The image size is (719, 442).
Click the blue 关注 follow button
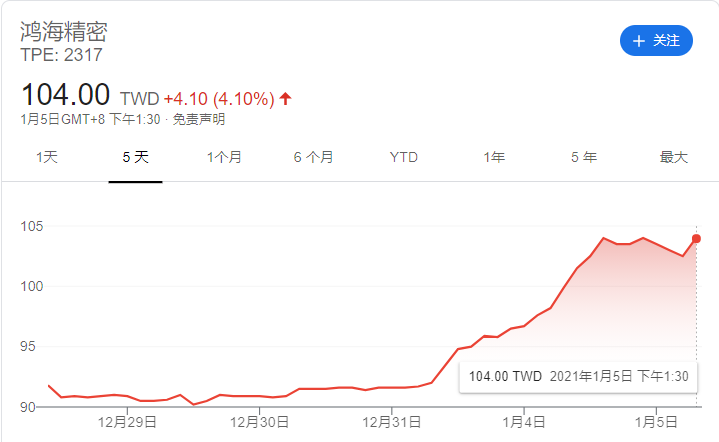656,41
